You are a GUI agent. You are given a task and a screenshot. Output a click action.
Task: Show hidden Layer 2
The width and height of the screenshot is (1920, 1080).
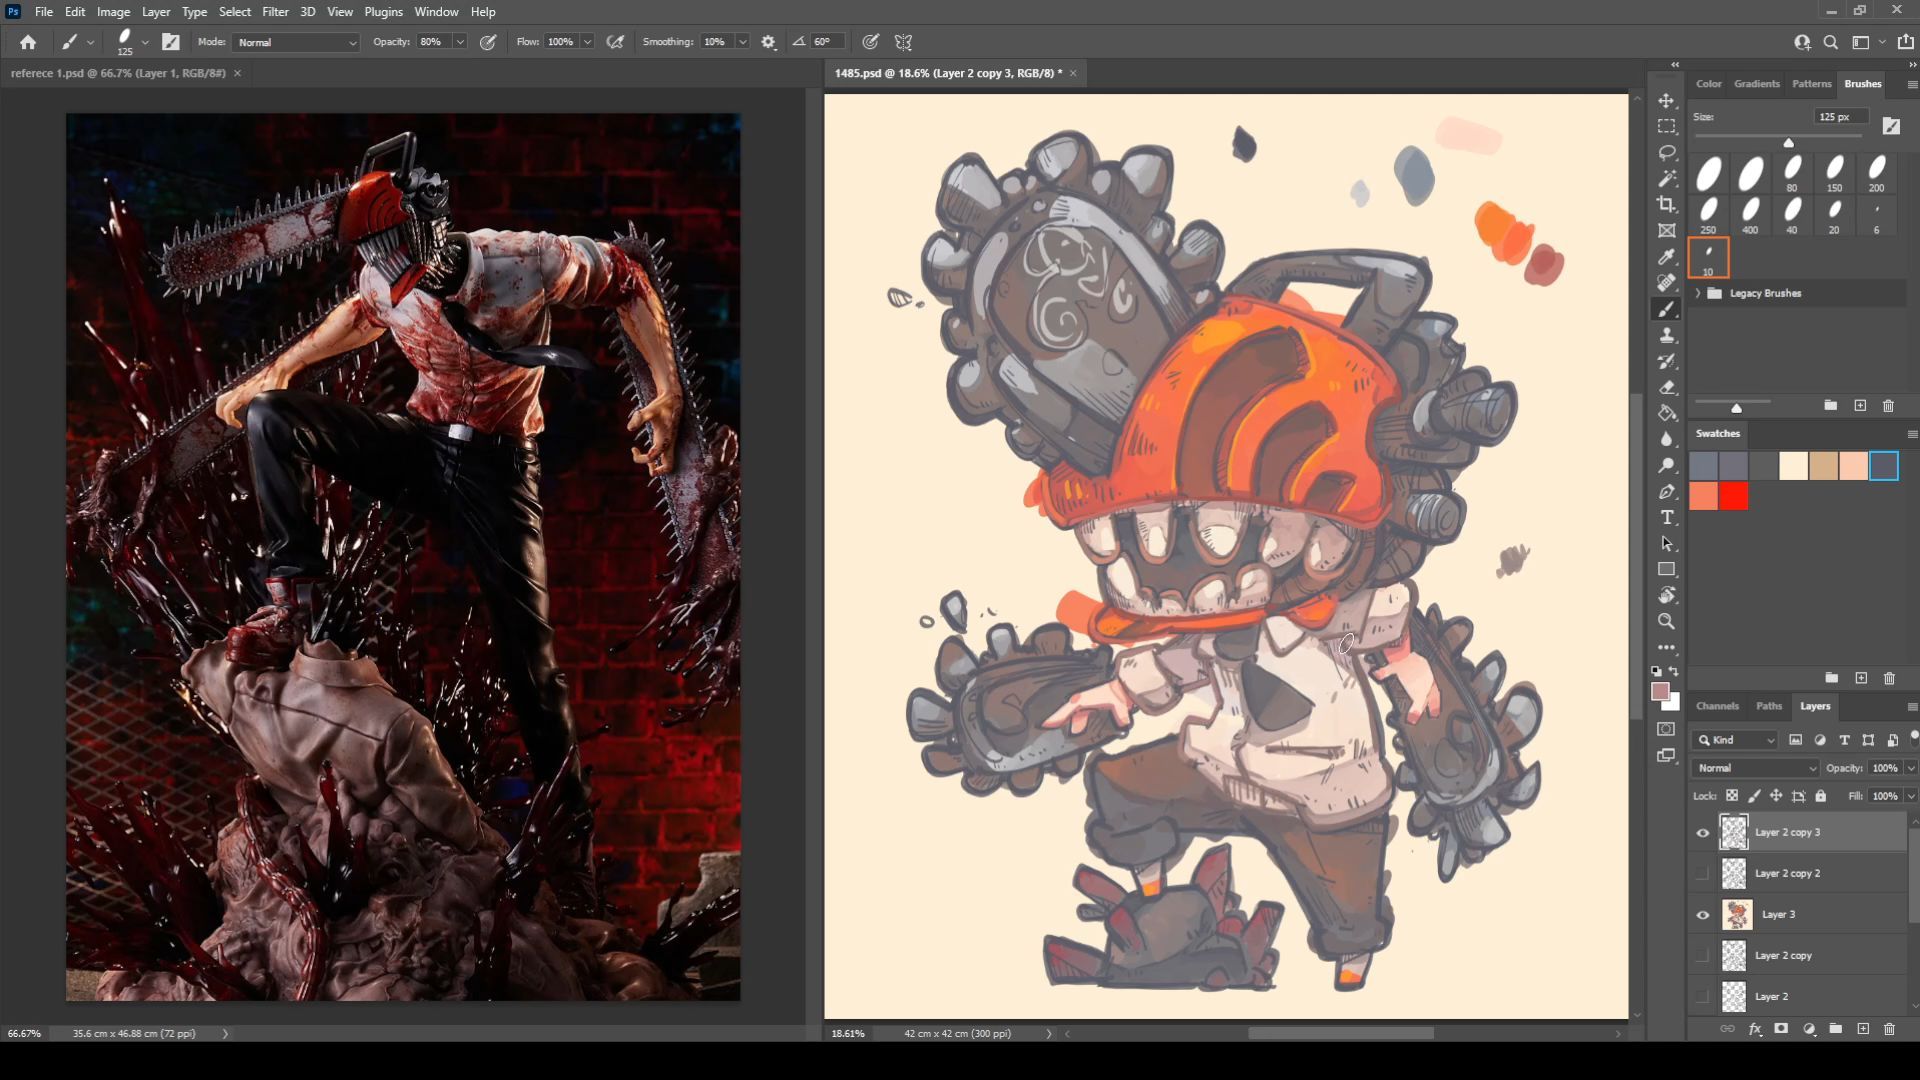tap(1702, 996)
